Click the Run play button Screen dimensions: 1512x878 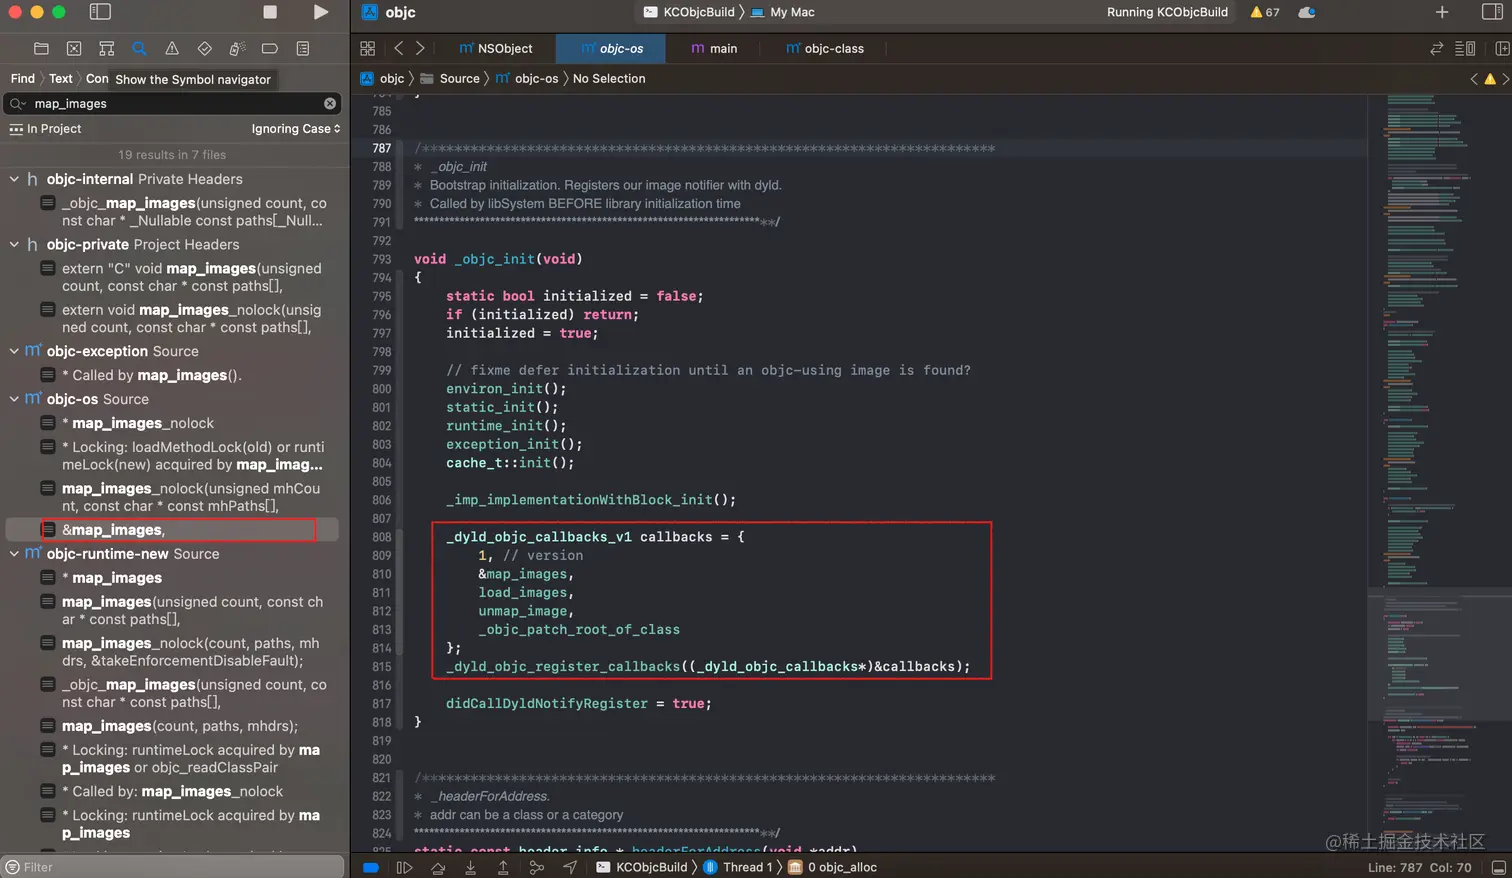pyautogui.click(x=320, y=12)
